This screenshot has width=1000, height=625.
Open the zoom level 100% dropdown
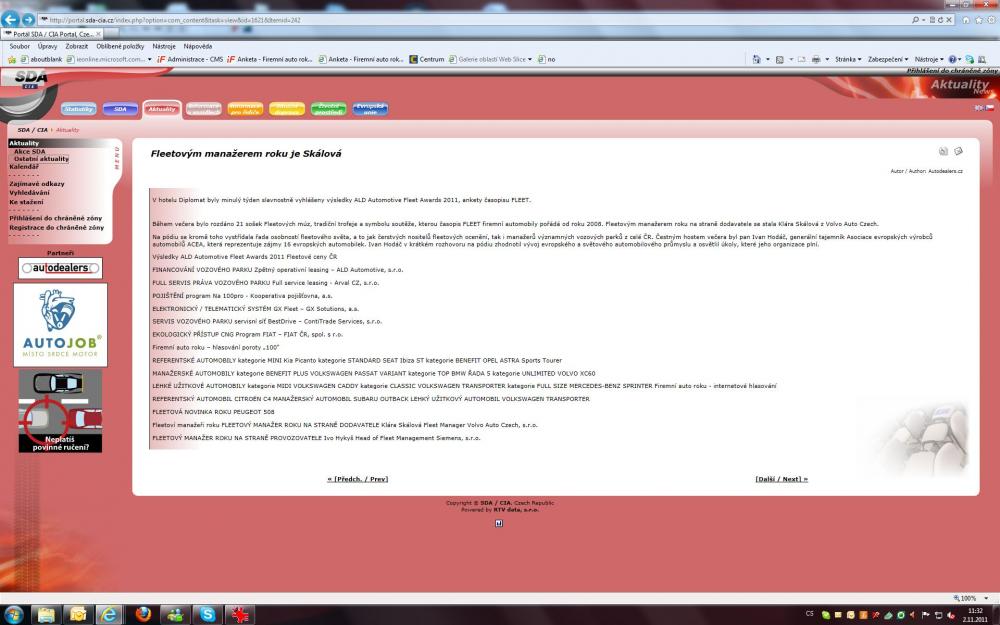click(x=986, y=598)
